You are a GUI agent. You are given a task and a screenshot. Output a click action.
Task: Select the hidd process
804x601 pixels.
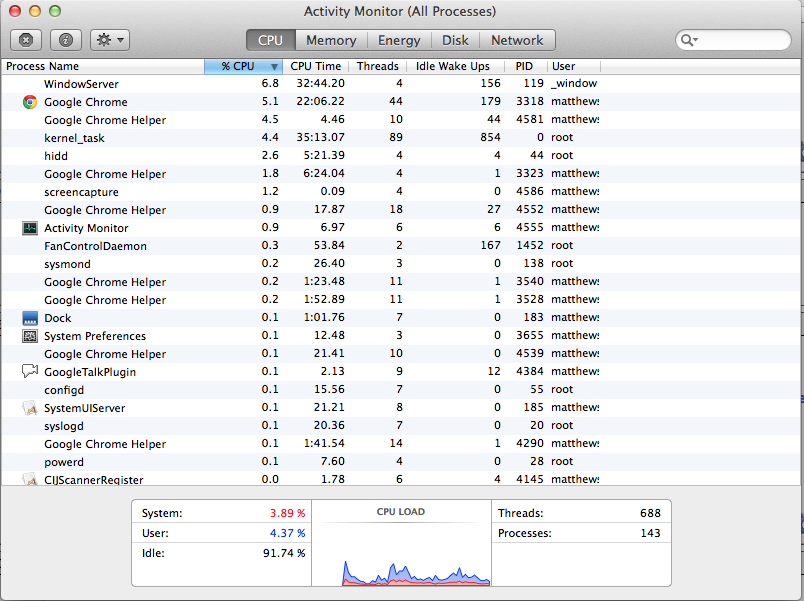[402, 156]
